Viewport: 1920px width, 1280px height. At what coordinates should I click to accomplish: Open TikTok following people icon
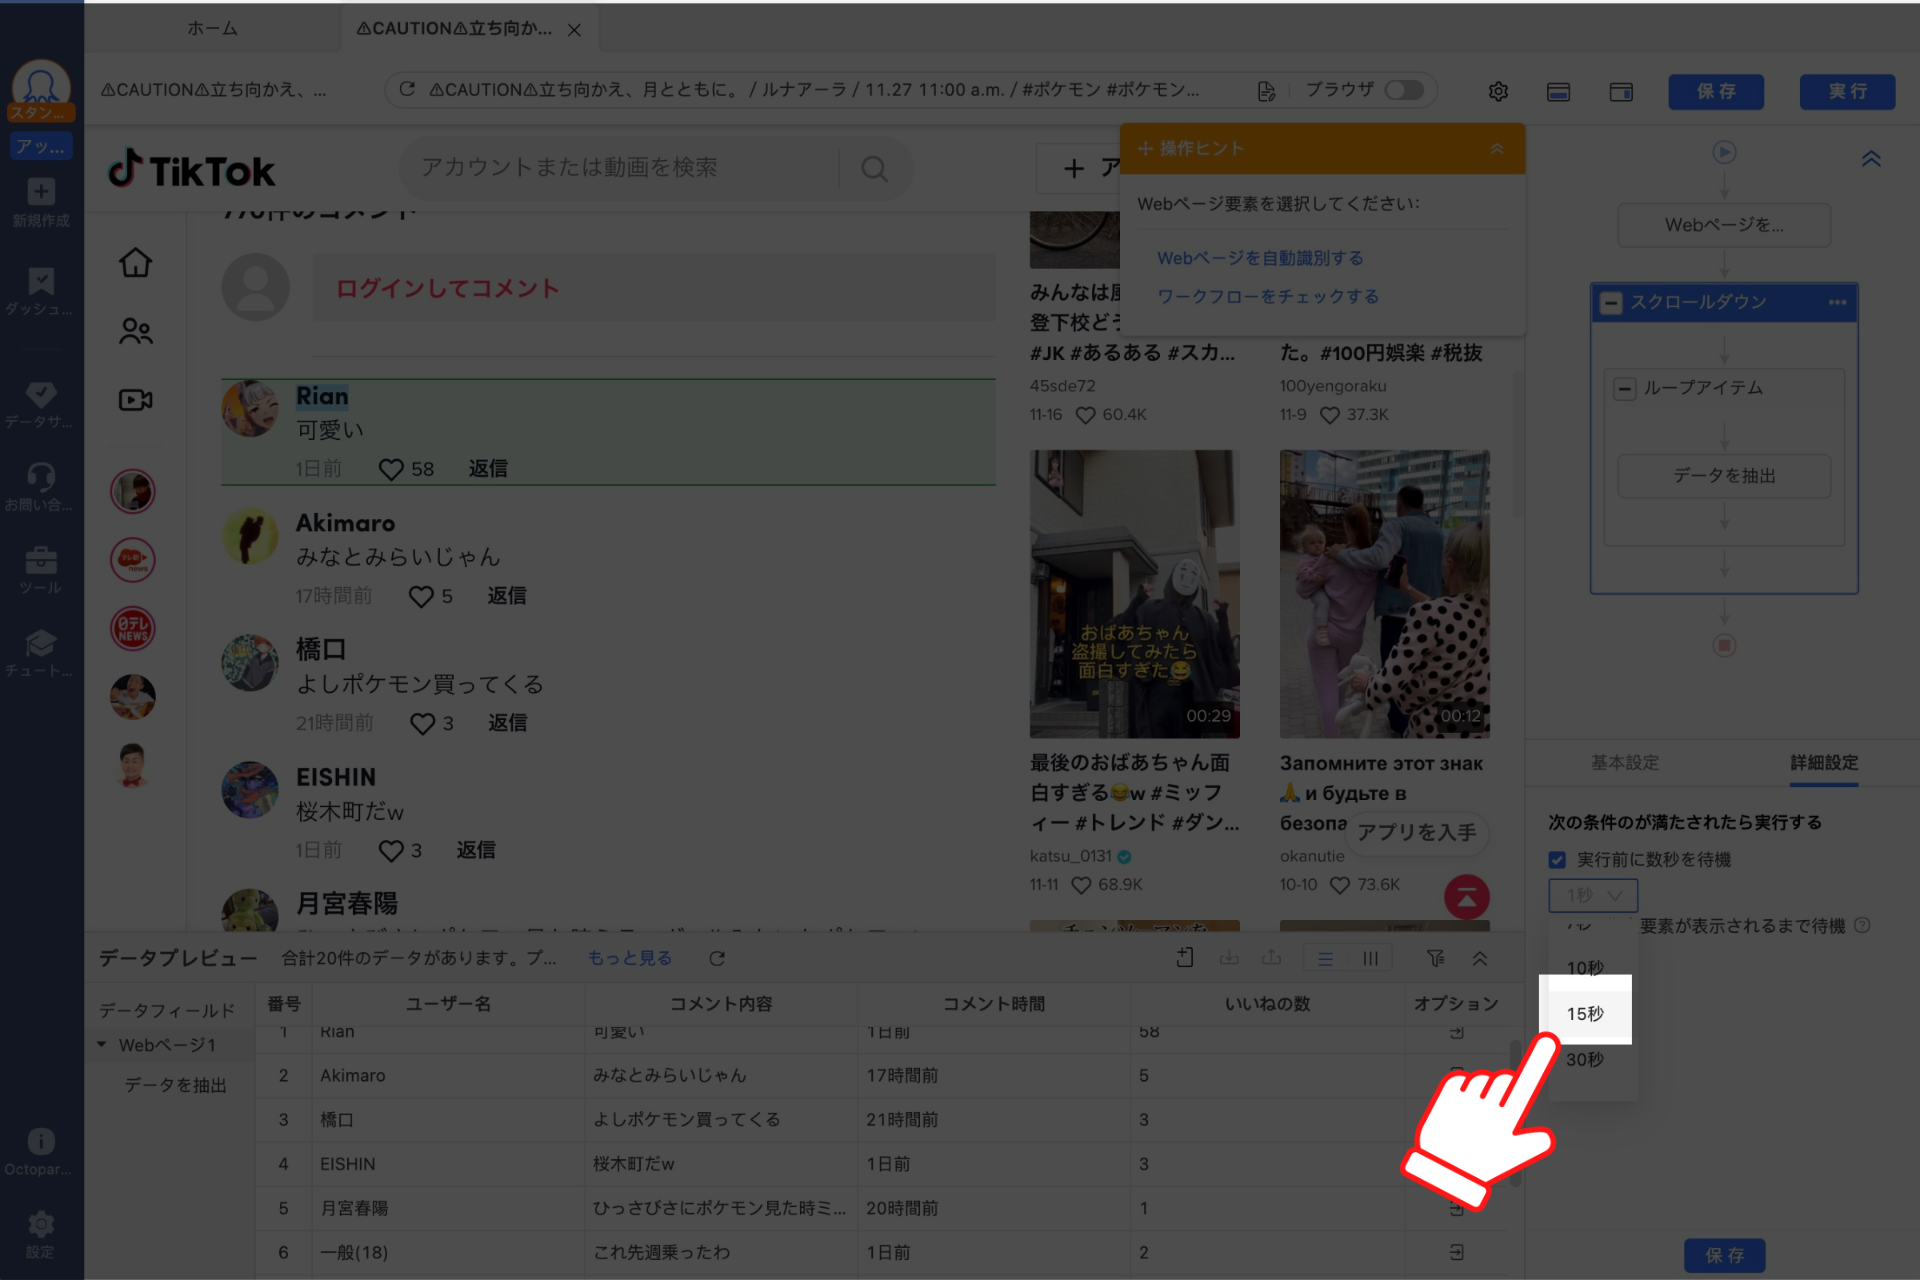(136, 331)
